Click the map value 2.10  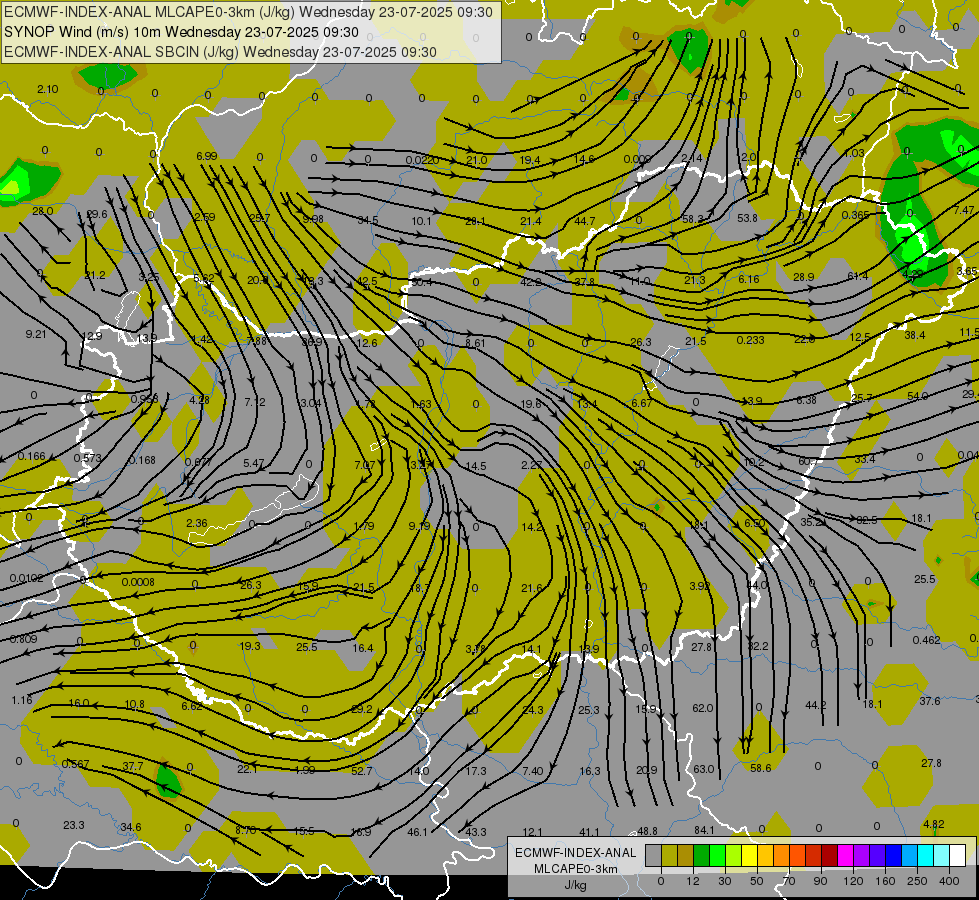pos(47,89)
